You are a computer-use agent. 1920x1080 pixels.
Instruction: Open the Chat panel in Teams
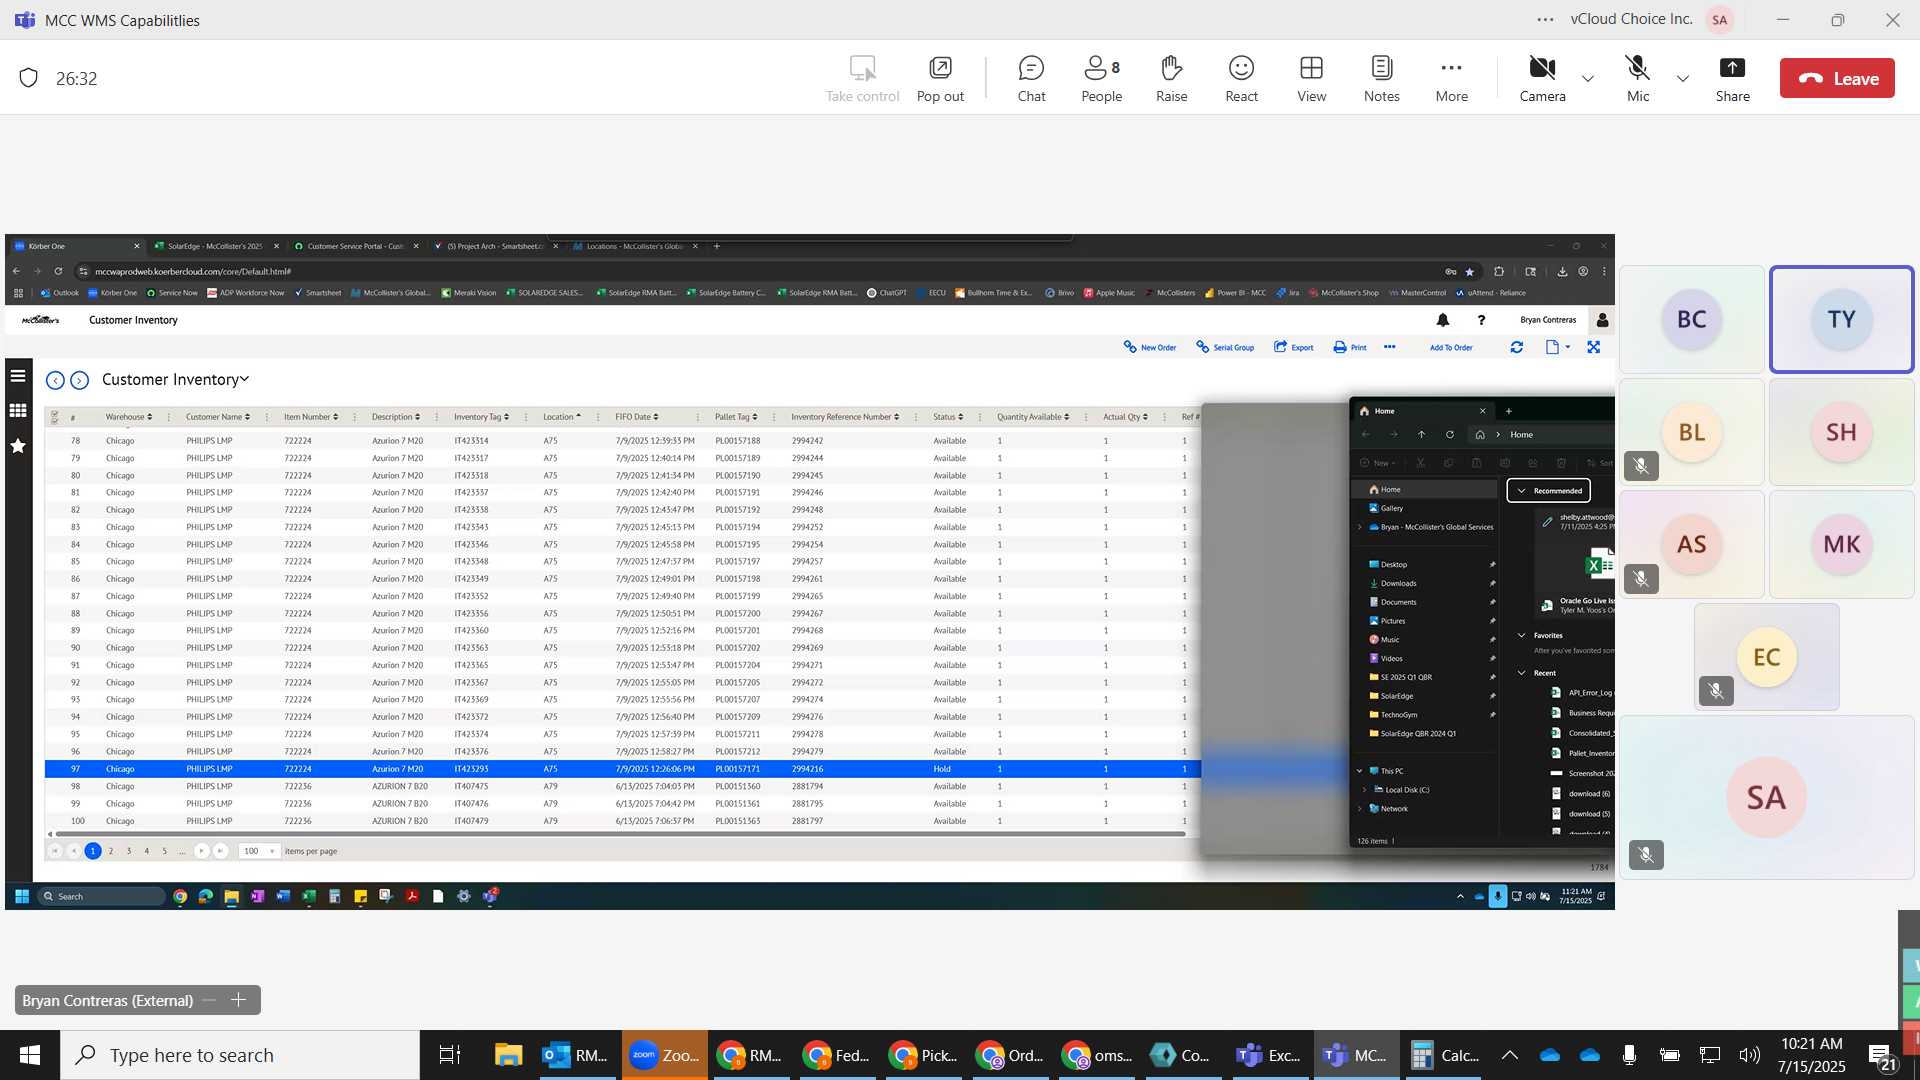click(x=1031, y=79)
